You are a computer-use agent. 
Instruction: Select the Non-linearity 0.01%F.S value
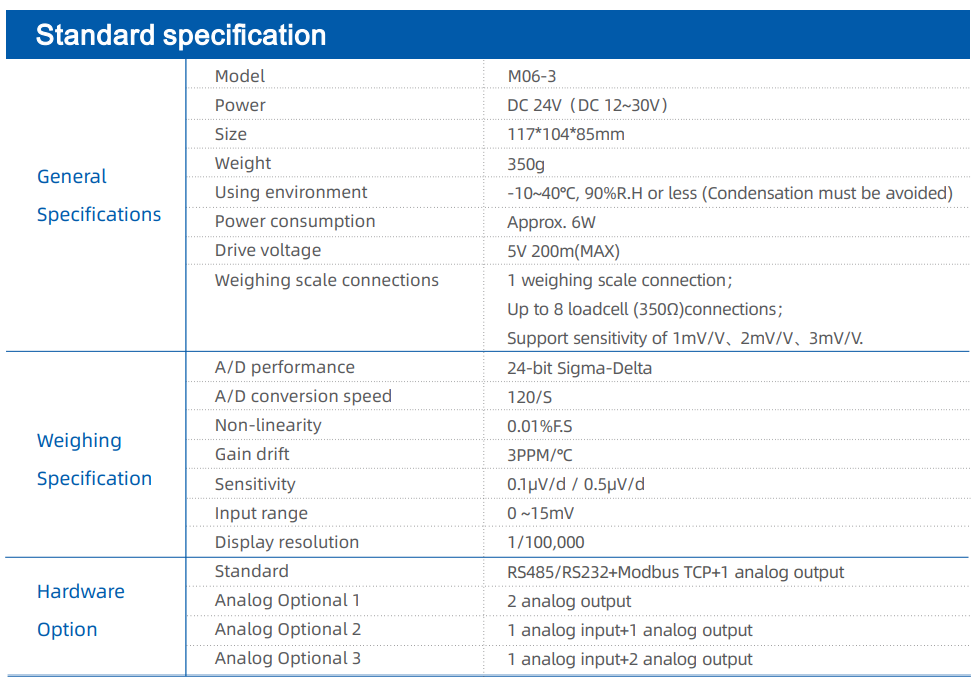(539, 426)
